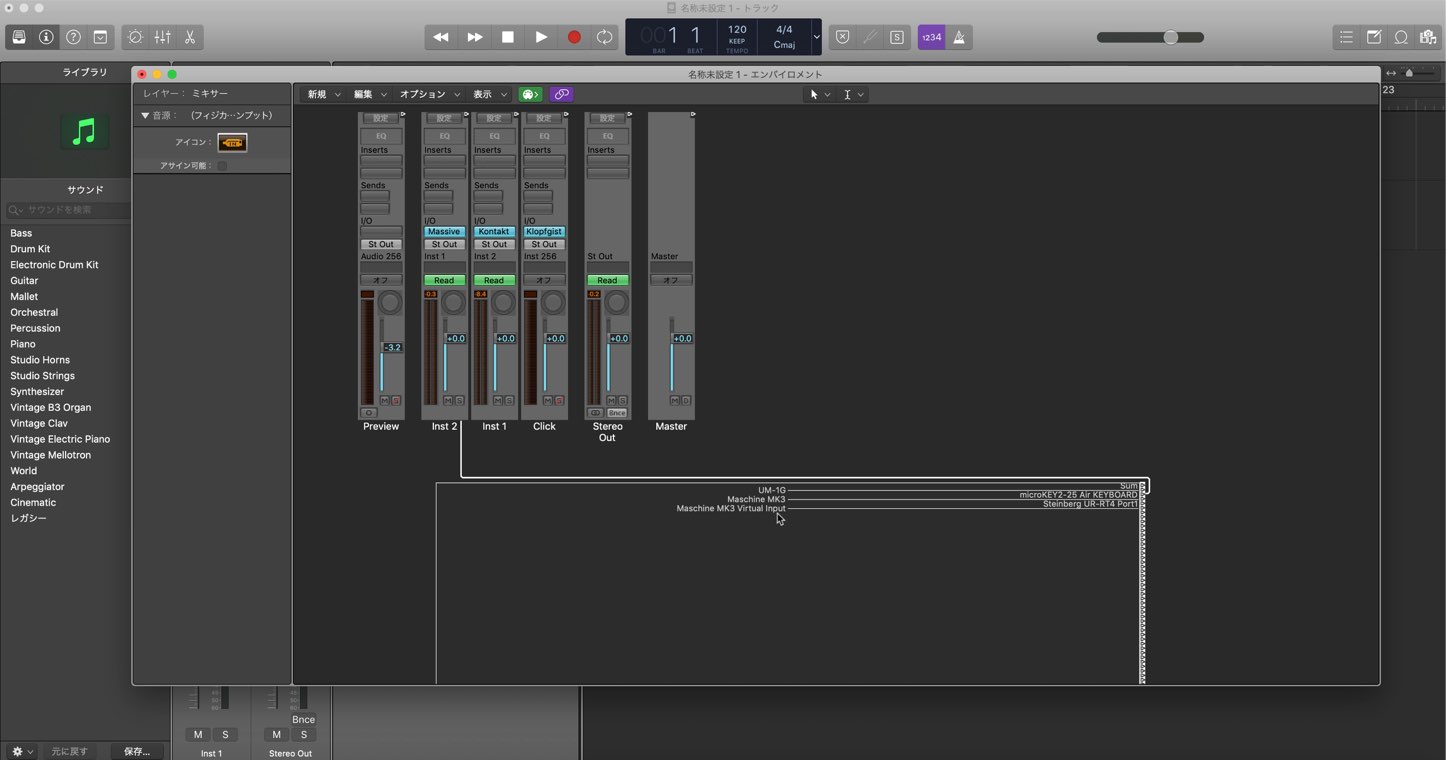Click the EQ area on Inst 2
Screen dimensions: 1446x760
tap(444, 136)
